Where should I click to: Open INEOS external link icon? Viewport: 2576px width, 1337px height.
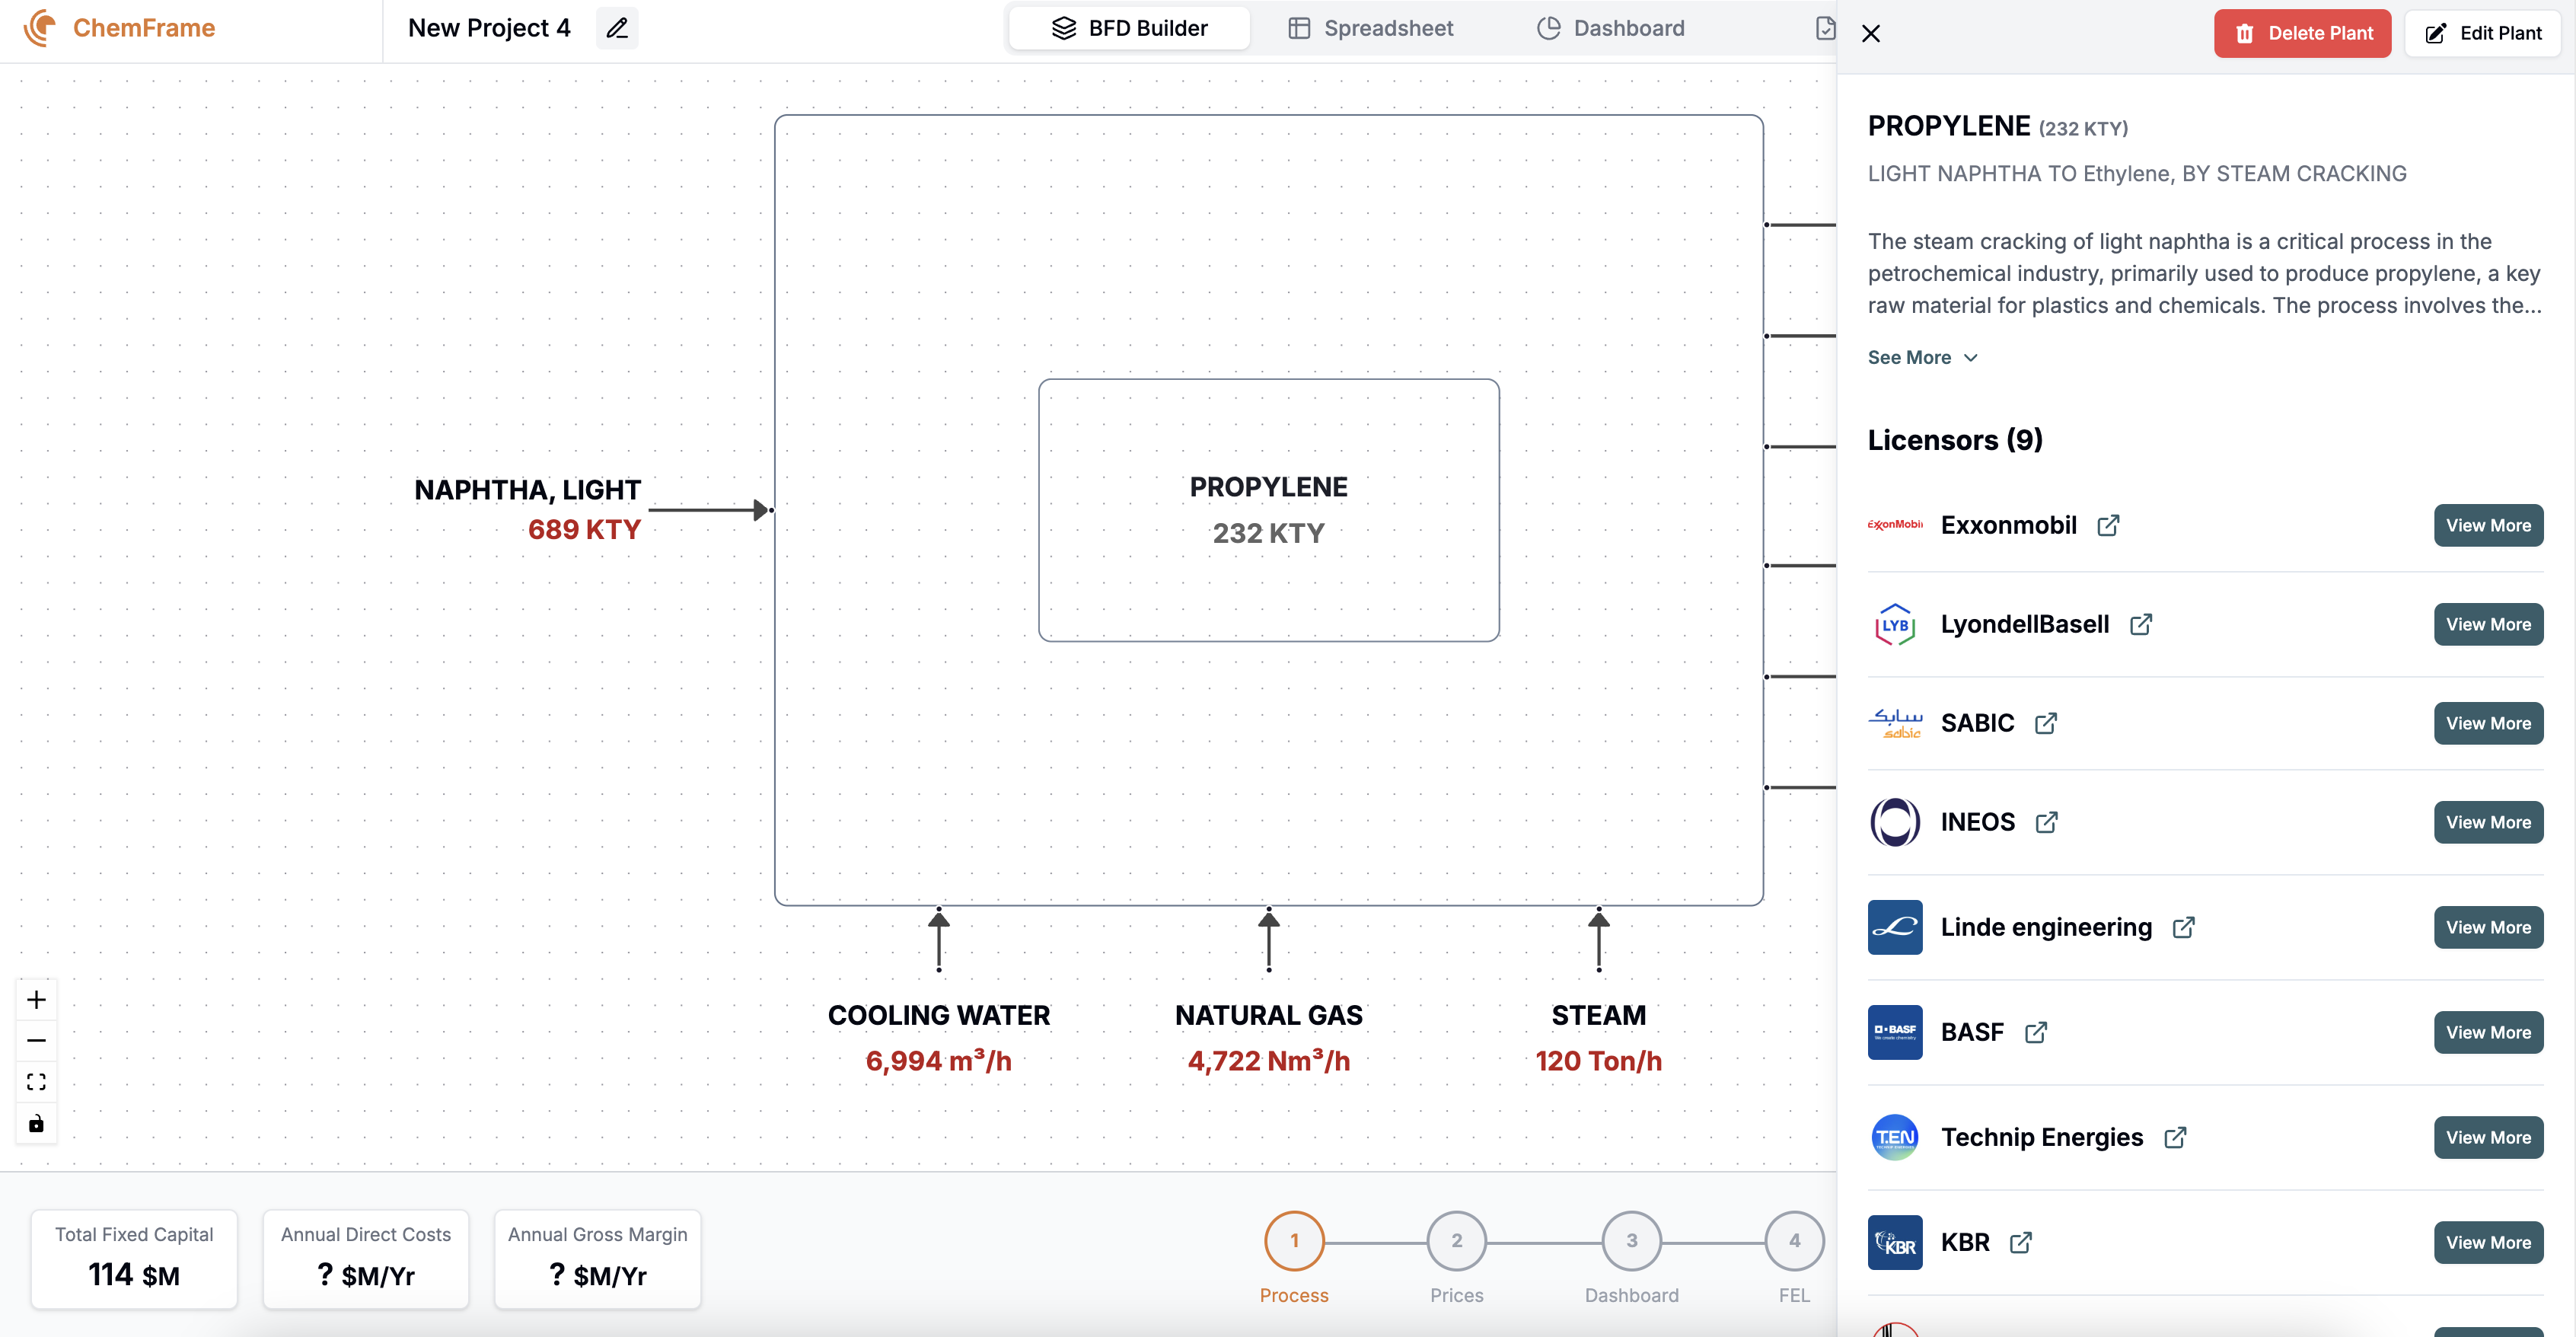[x=2047, y=822]
